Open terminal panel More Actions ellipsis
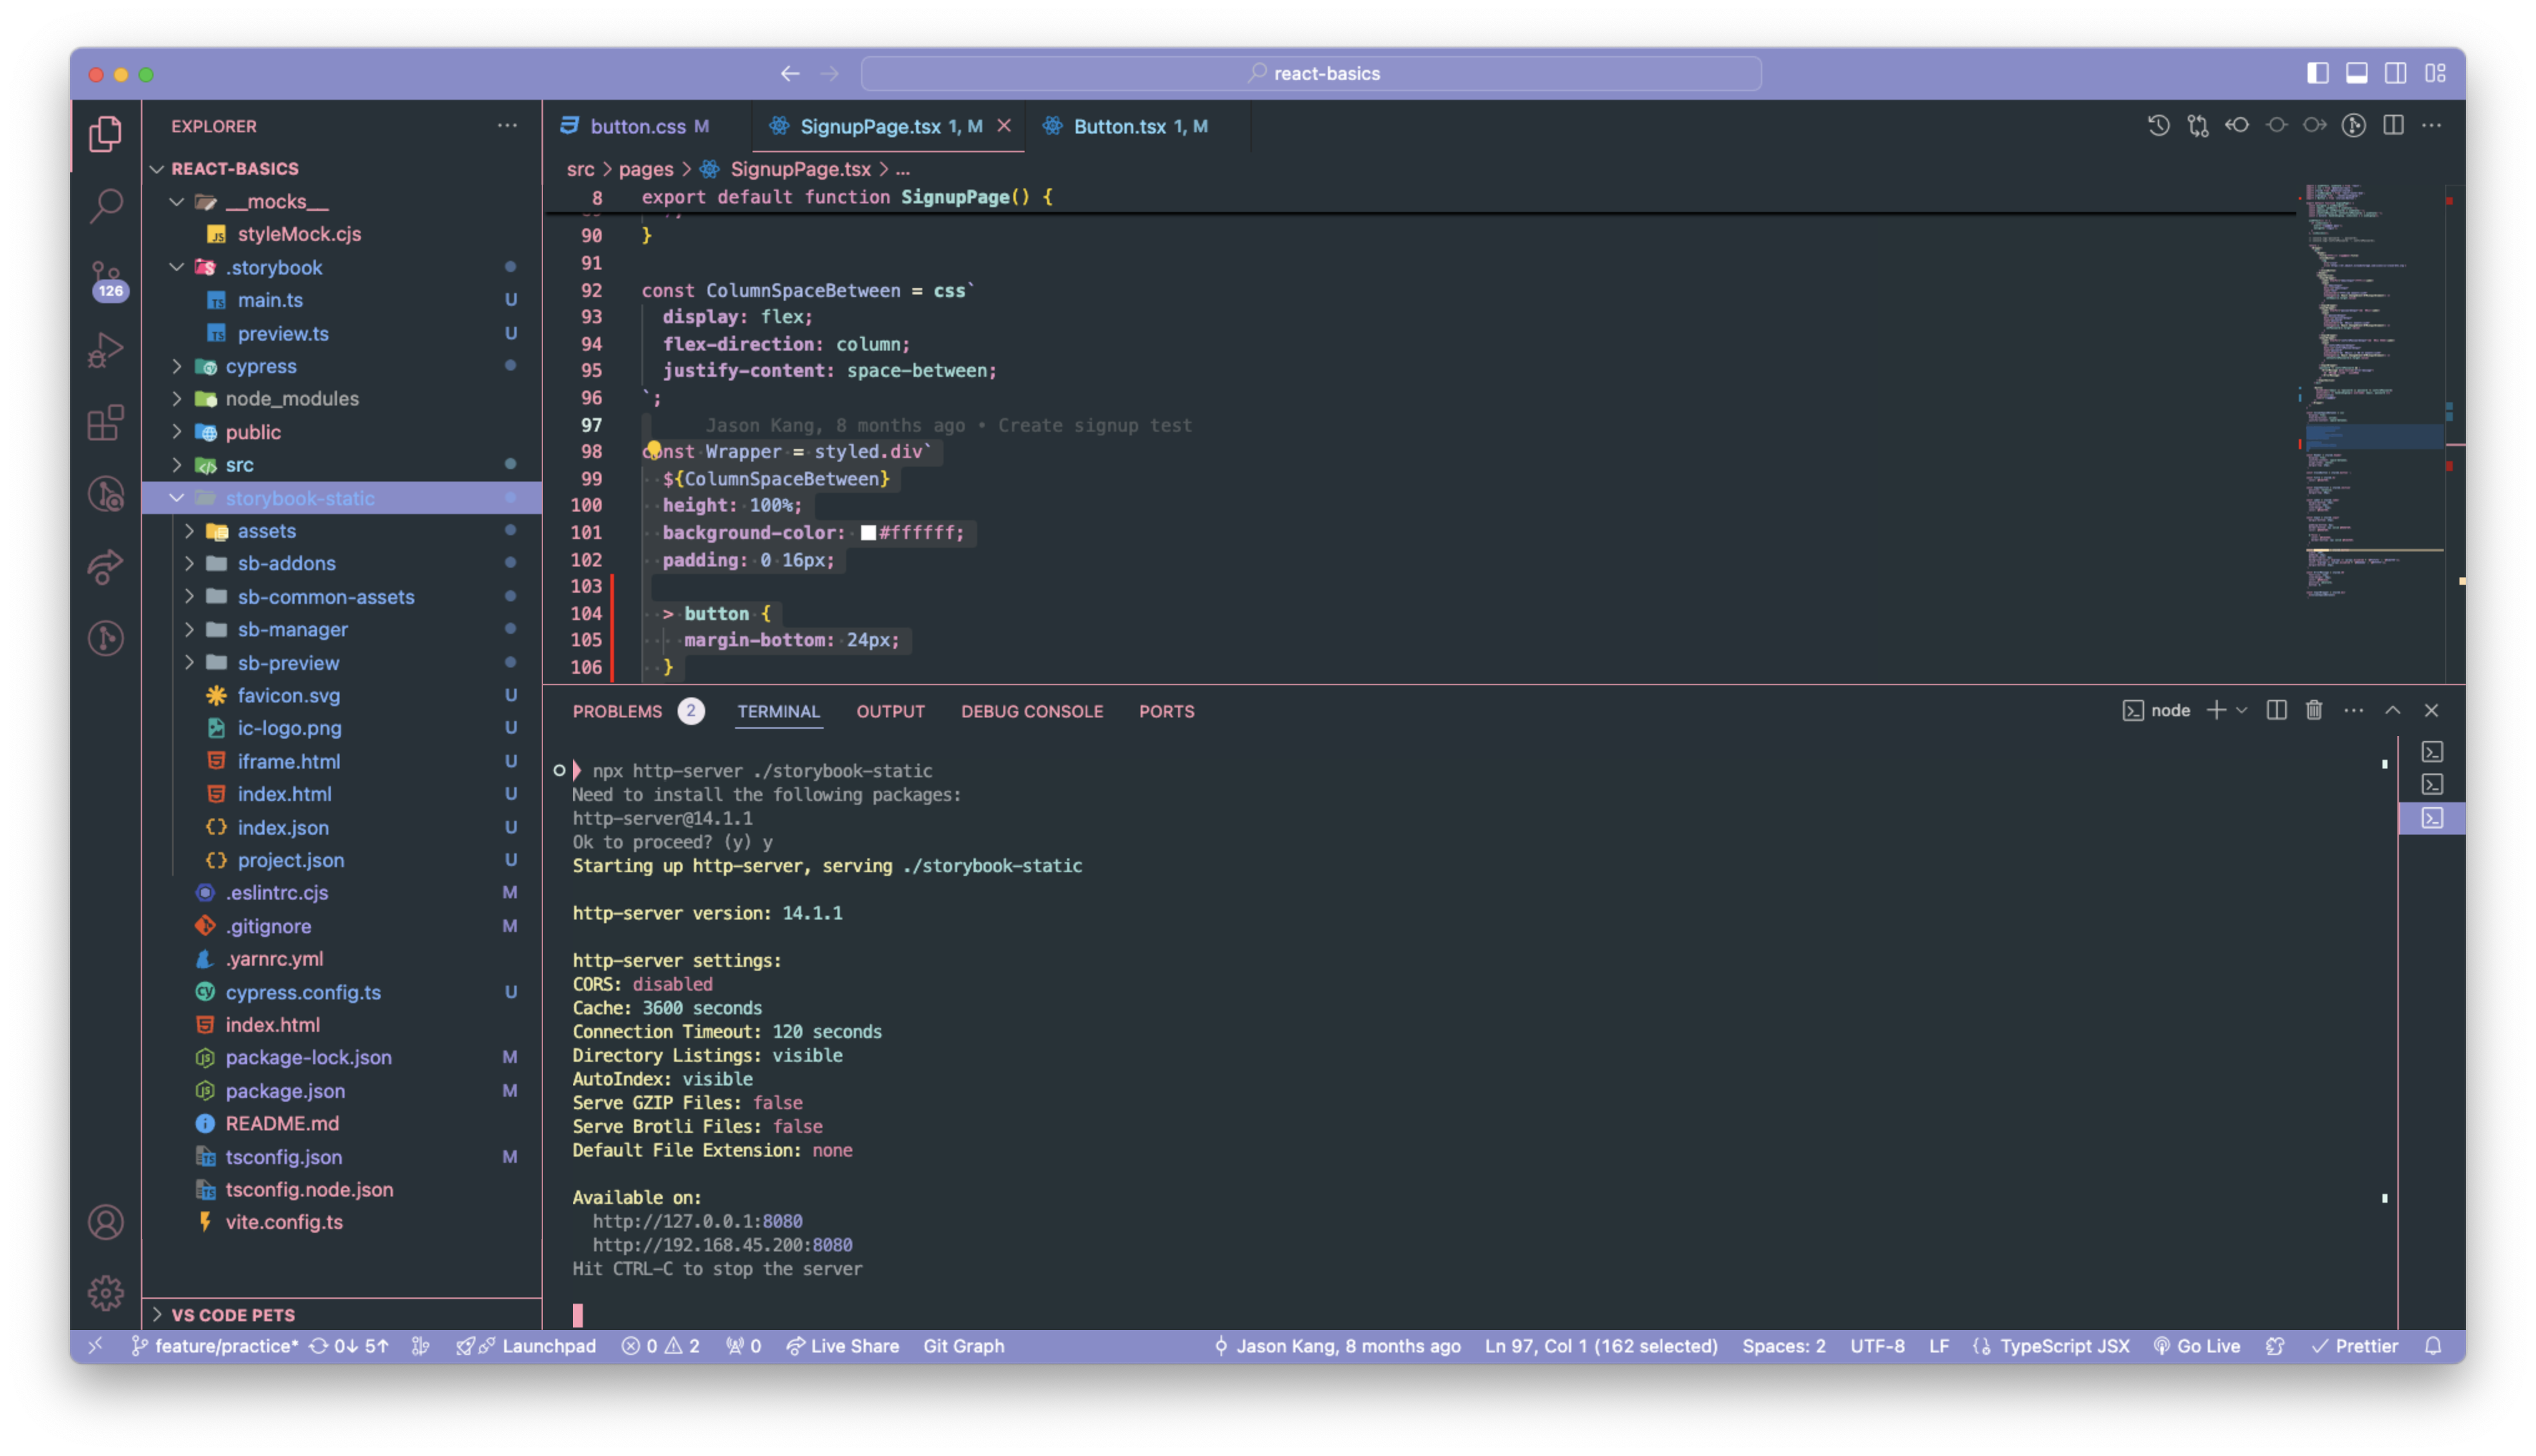This screenshot has width=2536, height=1456. [2354, 710]
